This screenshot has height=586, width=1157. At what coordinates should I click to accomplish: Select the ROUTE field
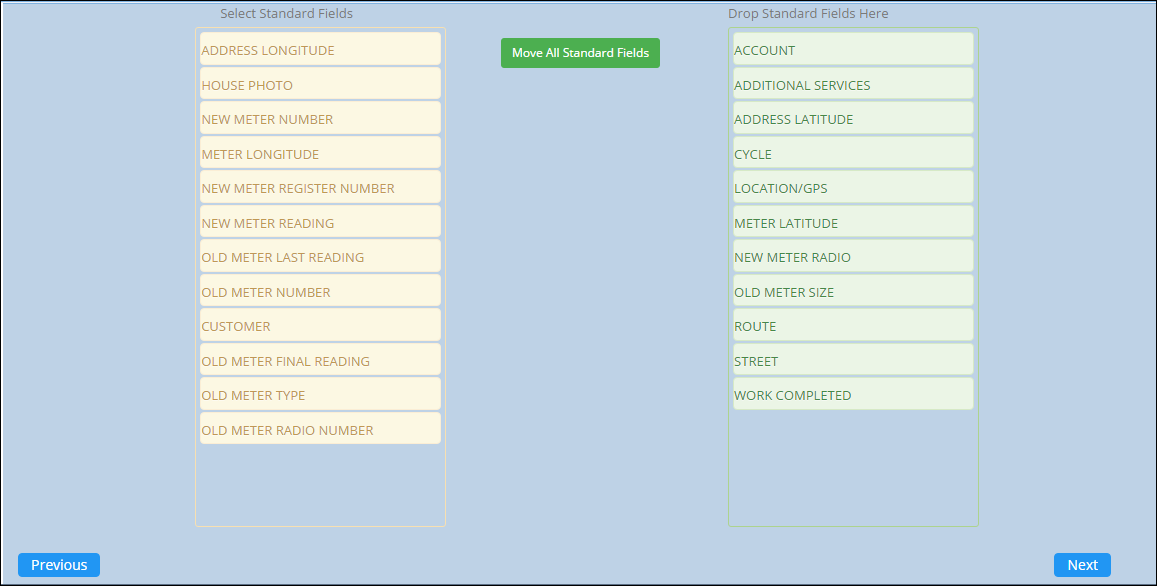tap(853, 326)
